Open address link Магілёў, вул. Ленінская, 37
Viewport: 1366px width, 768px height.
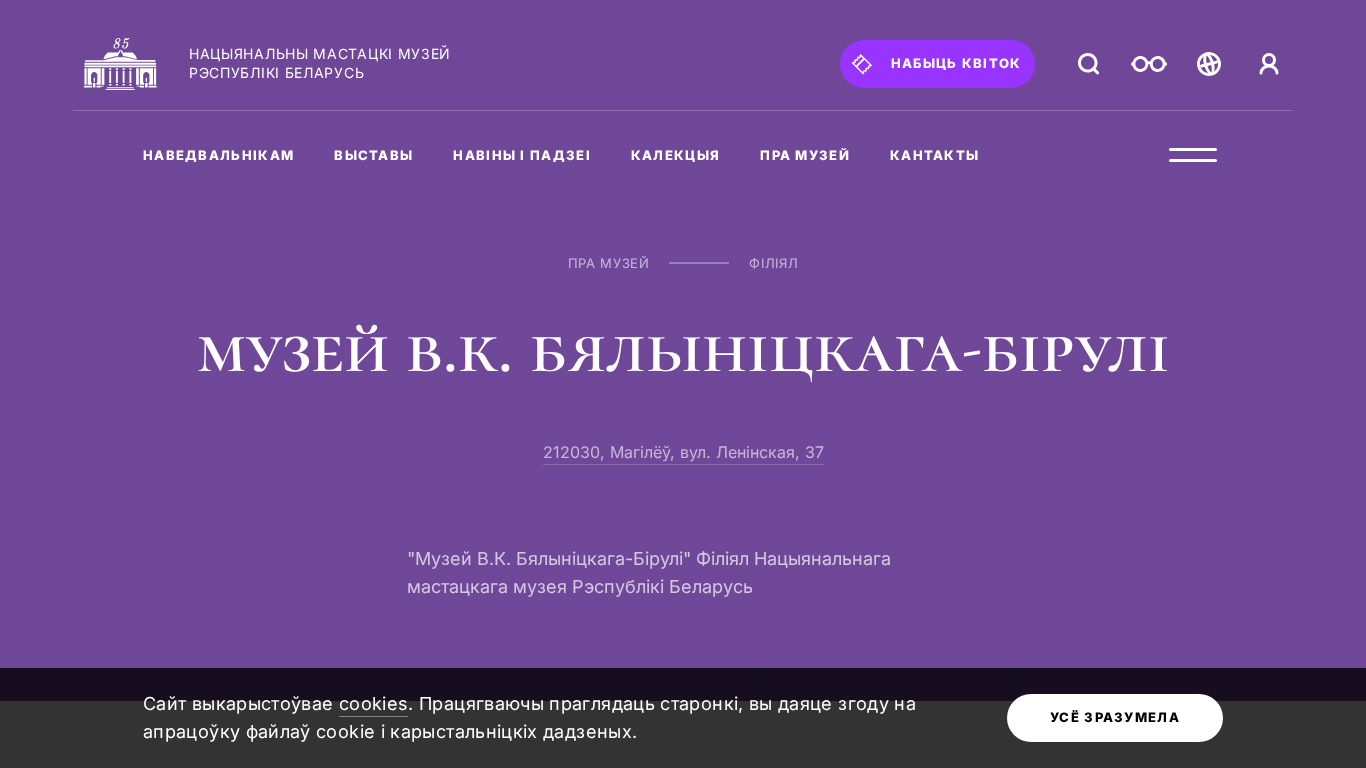pyautogui.click(x=683, y=453)
